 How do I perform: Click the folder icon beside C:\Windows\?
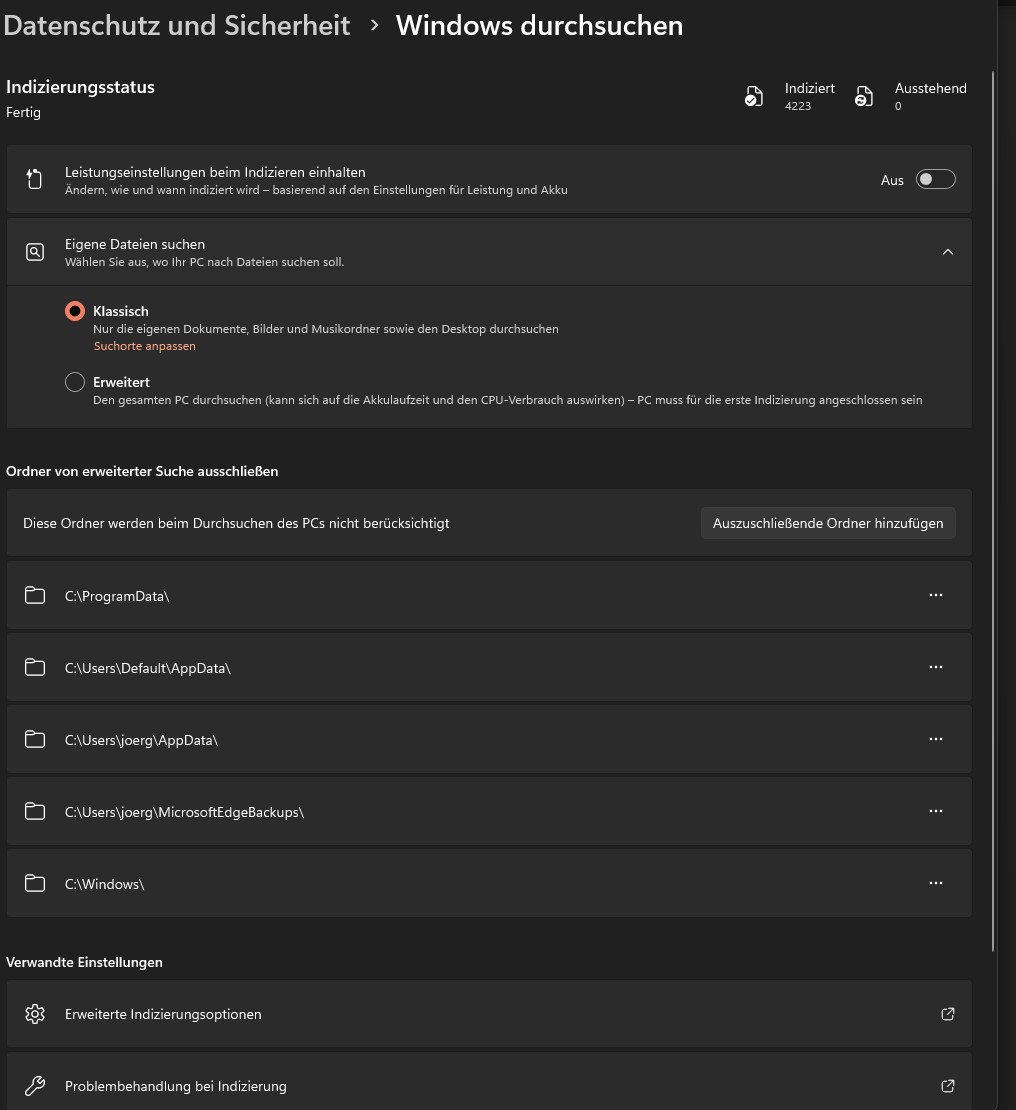35,884
